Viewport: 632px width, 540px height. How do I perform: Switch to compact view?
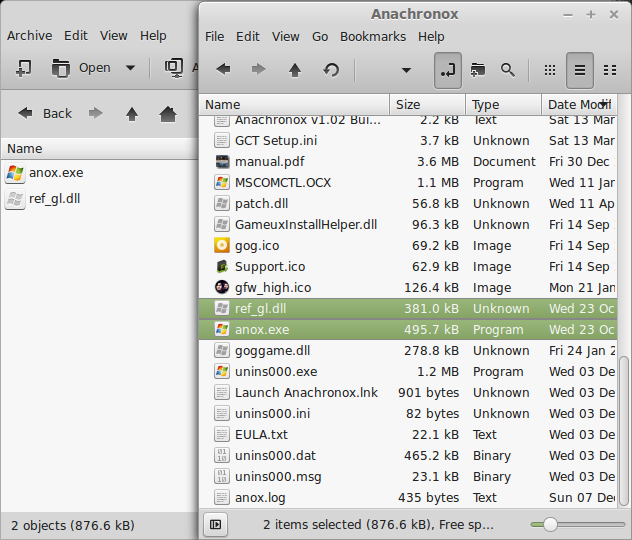coord(610,70)
